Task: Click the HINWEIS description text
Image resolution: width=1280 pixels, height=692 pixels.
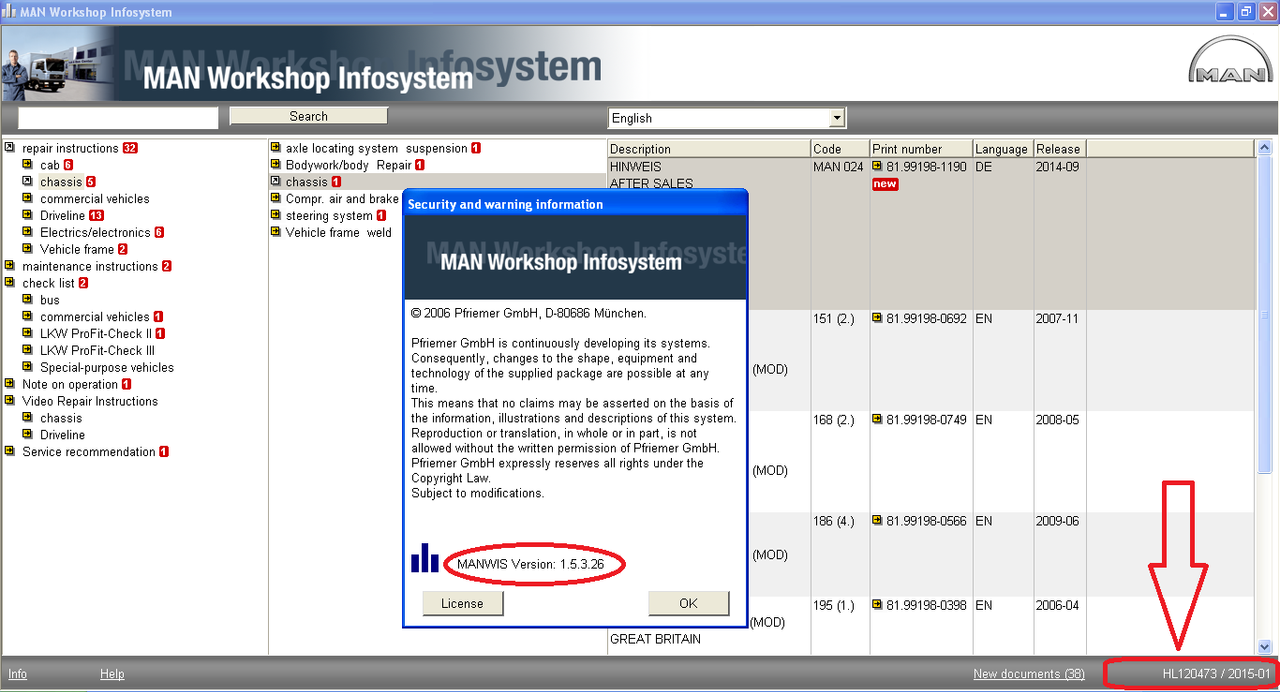Action: pos(635,167)
